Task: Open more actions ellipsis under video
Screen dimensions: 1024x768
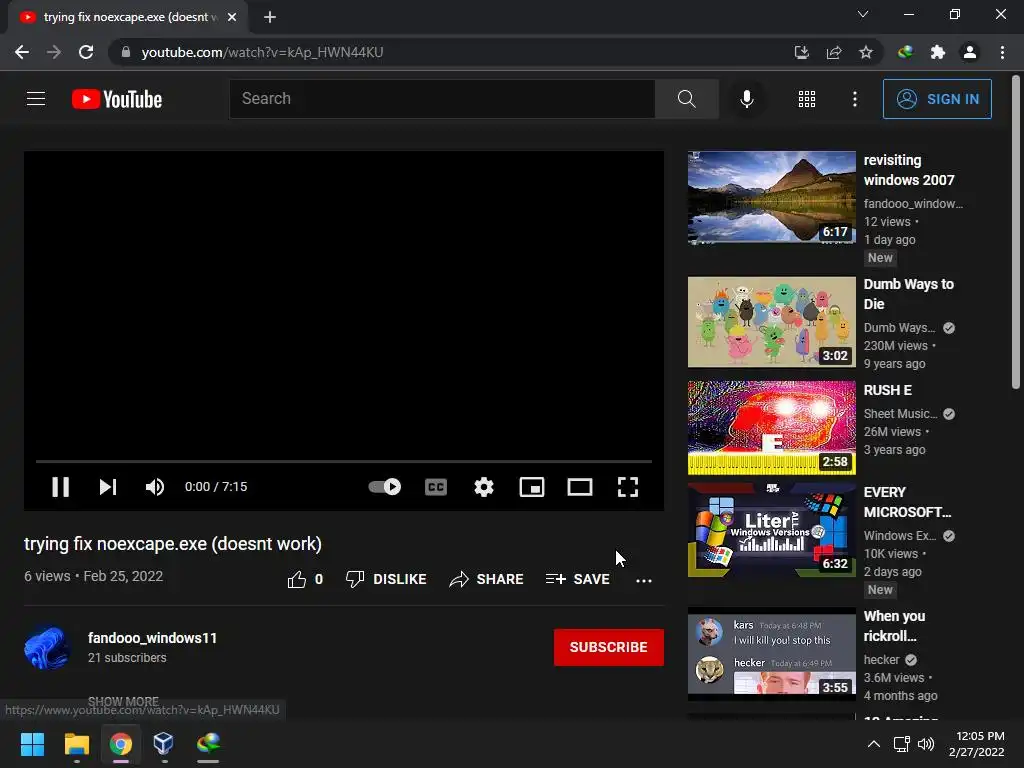Action: (644, 580)
